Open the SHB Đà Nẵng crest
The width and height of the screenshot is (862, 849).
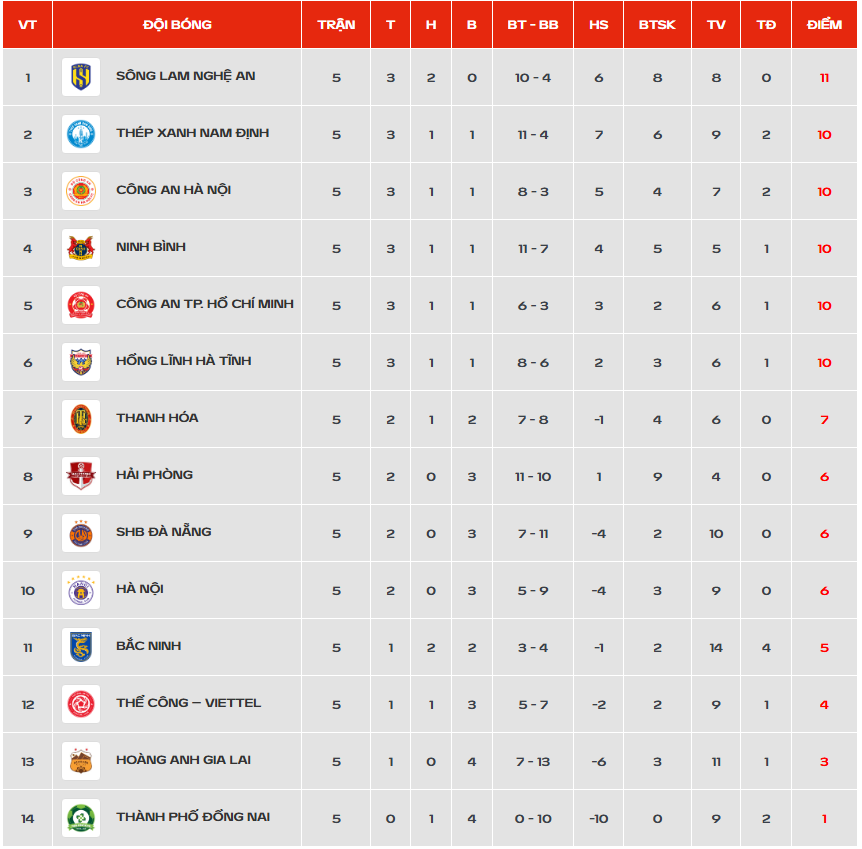(81, 533)
